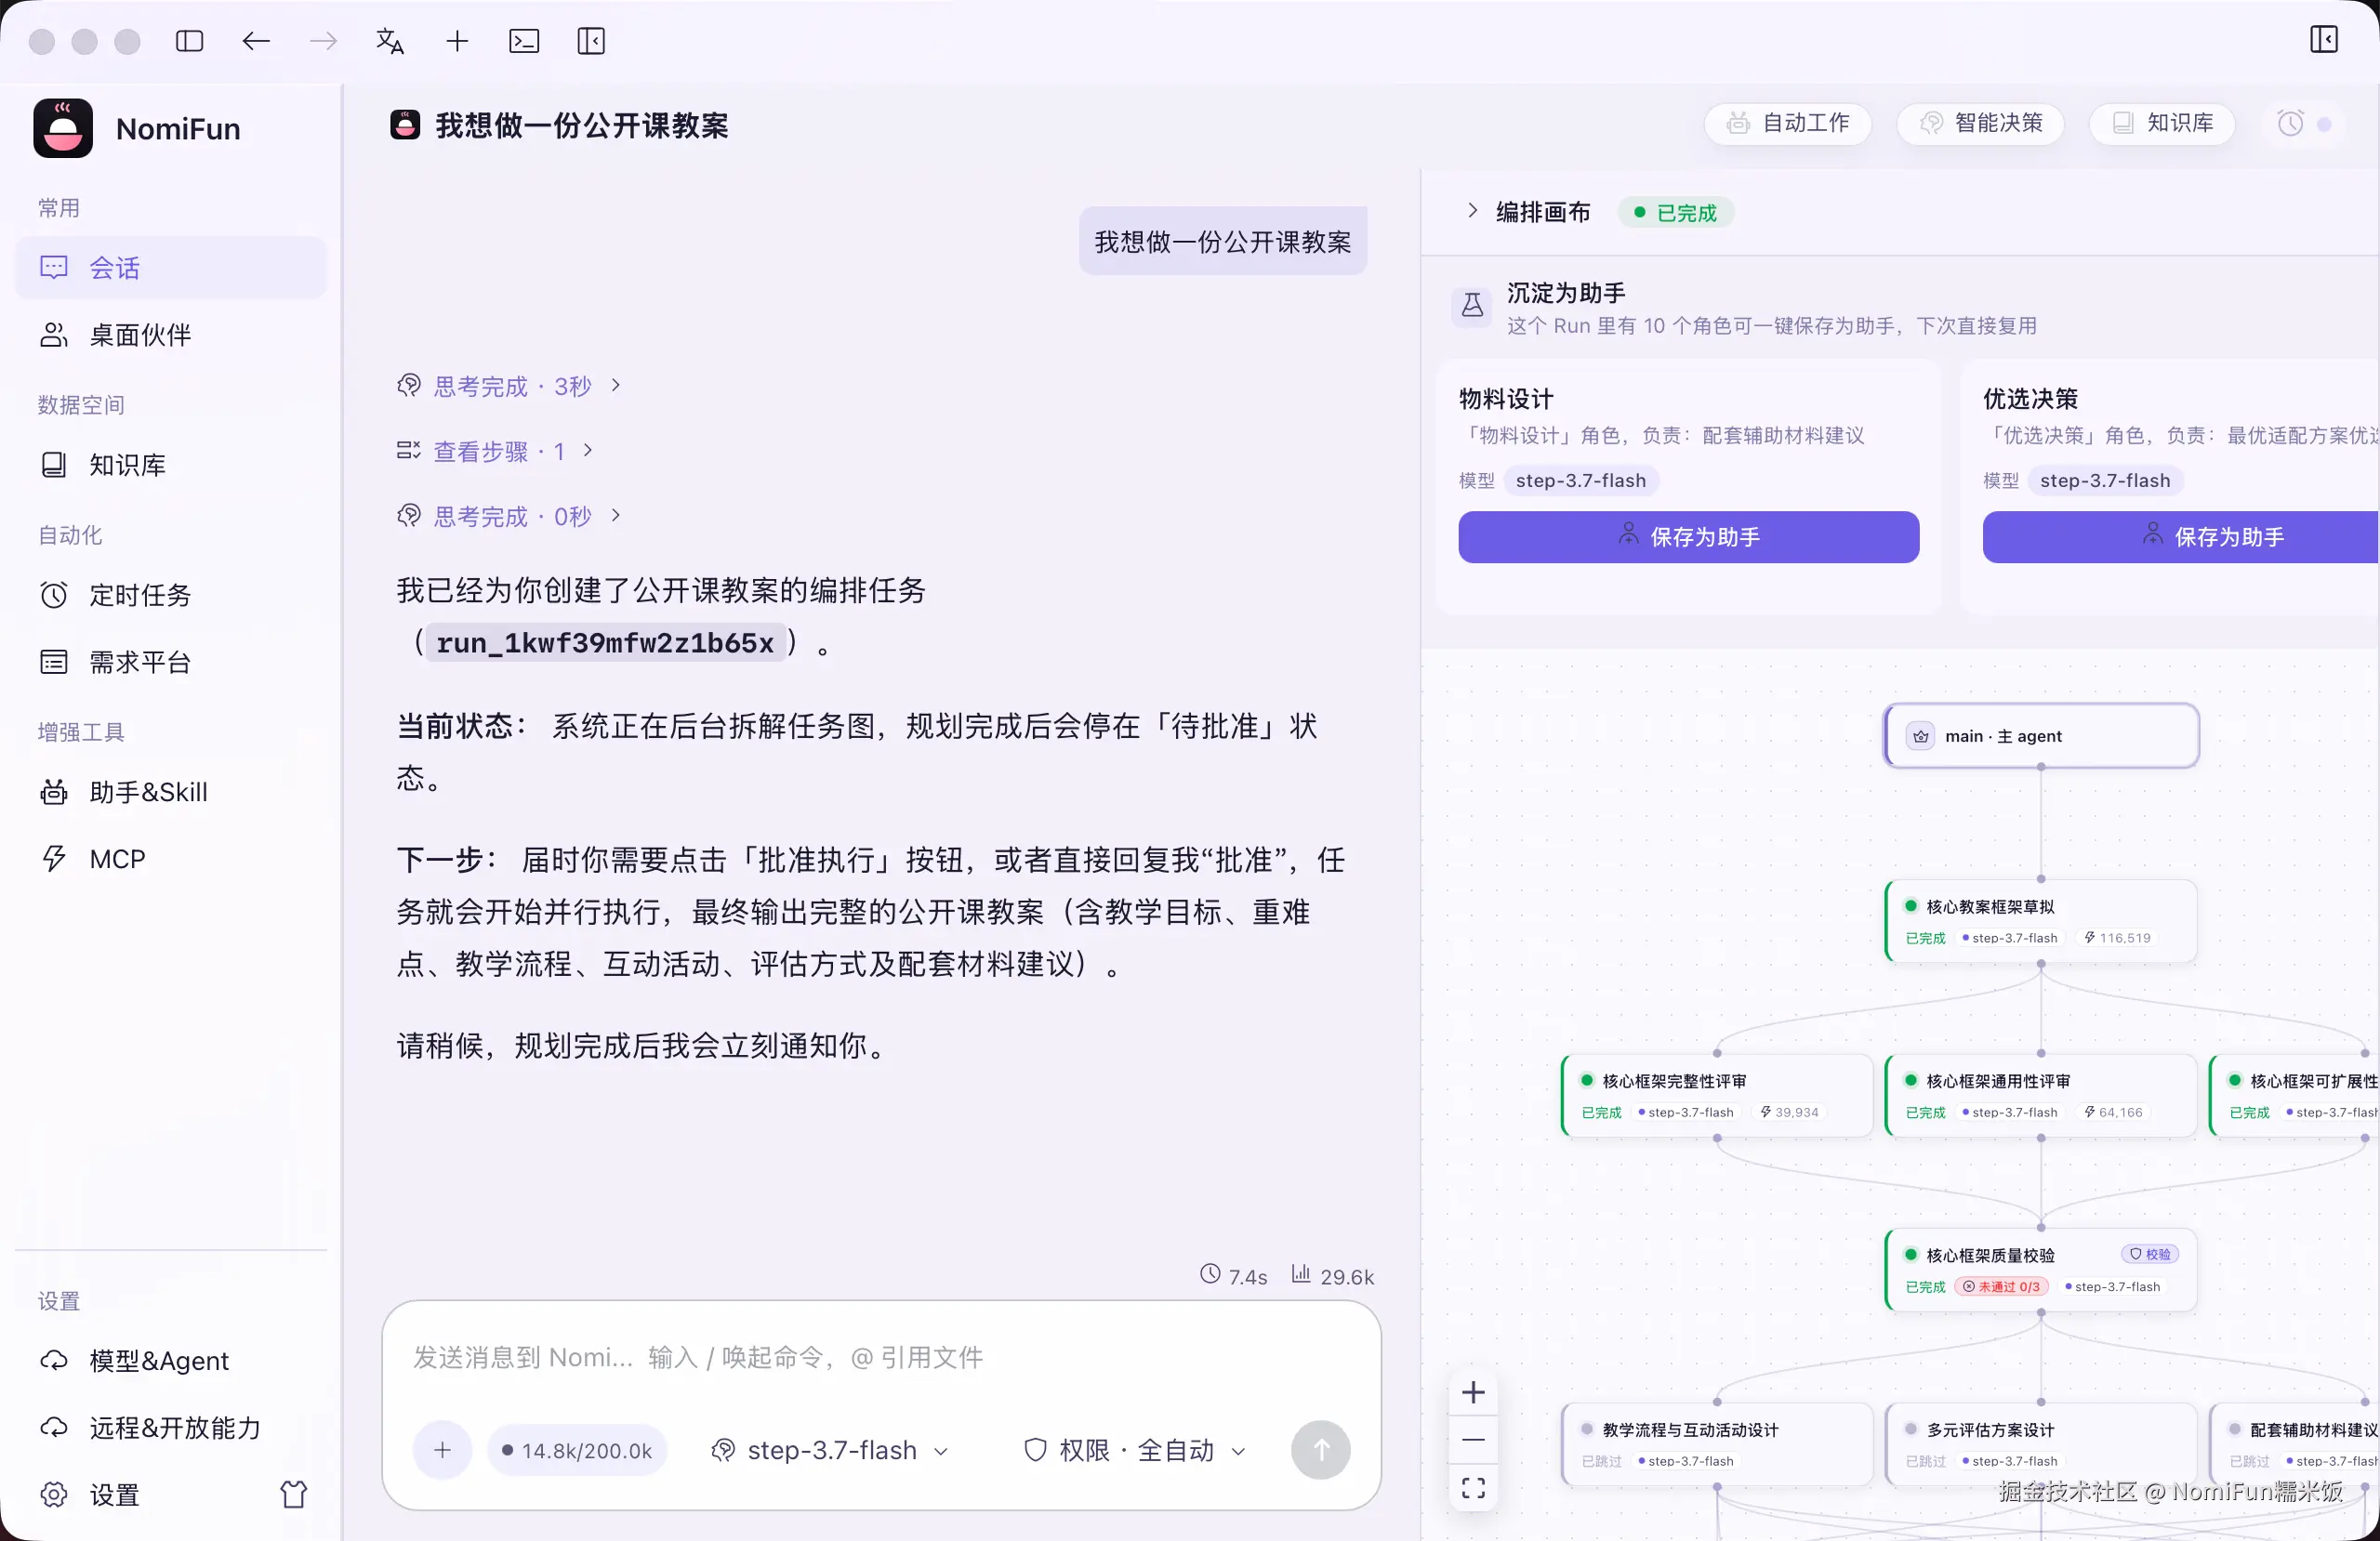Select the main · 主 agent node

(2041, 736)
